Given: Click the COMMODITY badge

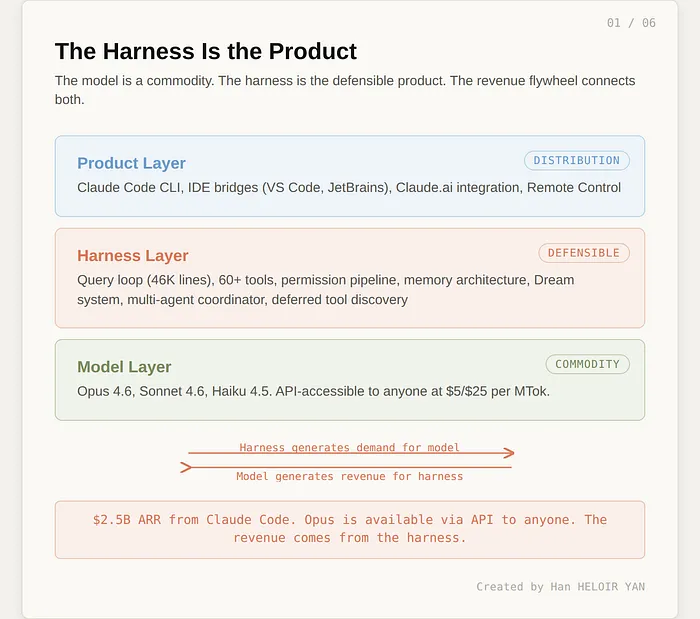Looking at the screenshot, I should [587, 364].
